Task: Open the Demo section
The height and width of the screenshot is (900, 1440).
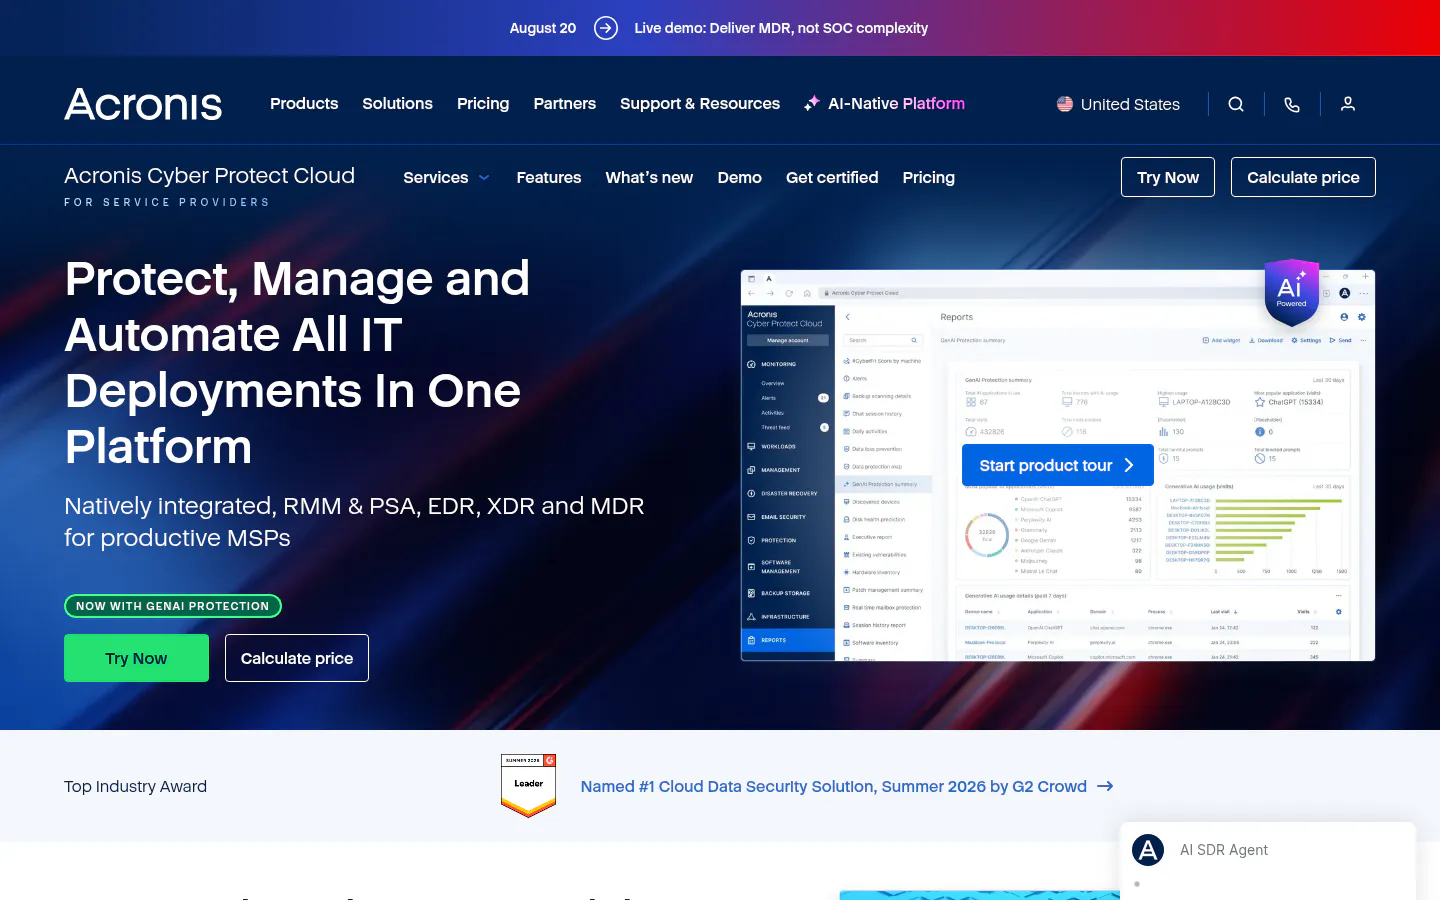Action: tap(739, 177)
